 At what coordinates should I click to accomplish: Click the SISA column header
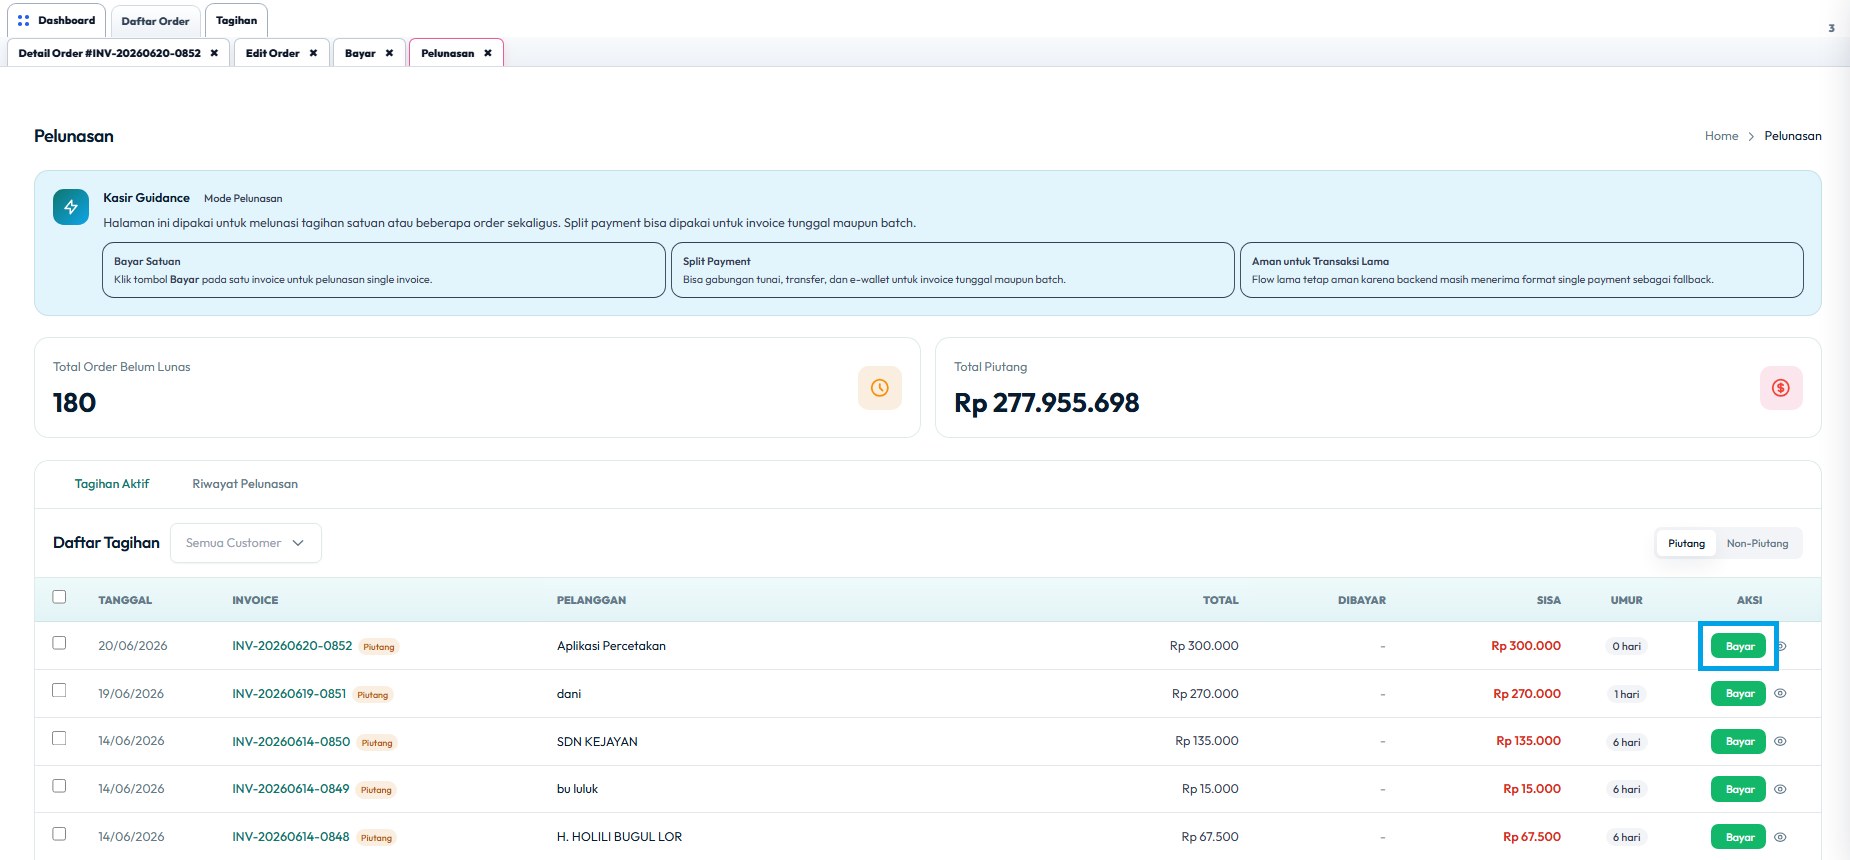pos(1548,600)
